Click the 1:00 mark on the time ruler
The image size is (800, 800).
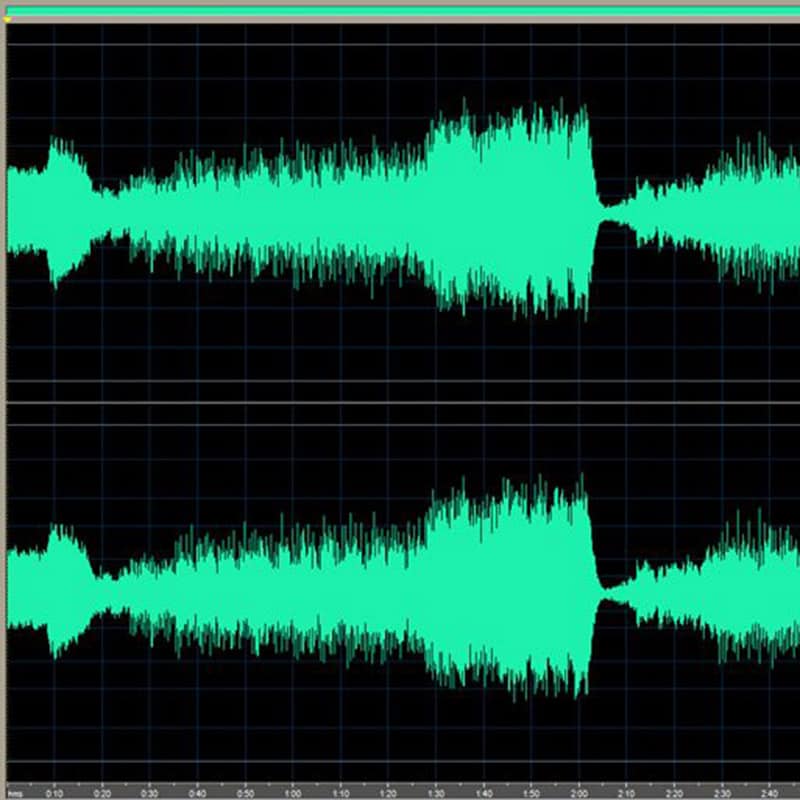click(x=293, y=794)
